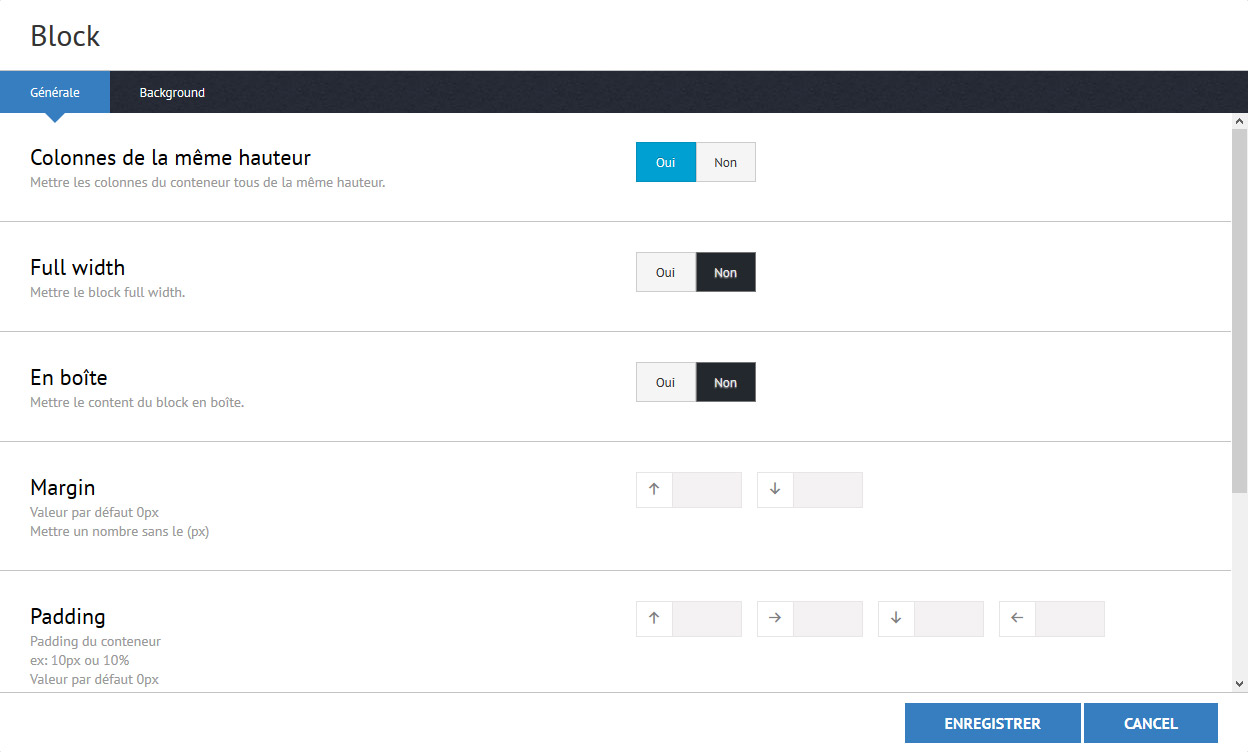Click the Padding top up-arrow icon
1248x752 pixels.
(x=654, y=619)
